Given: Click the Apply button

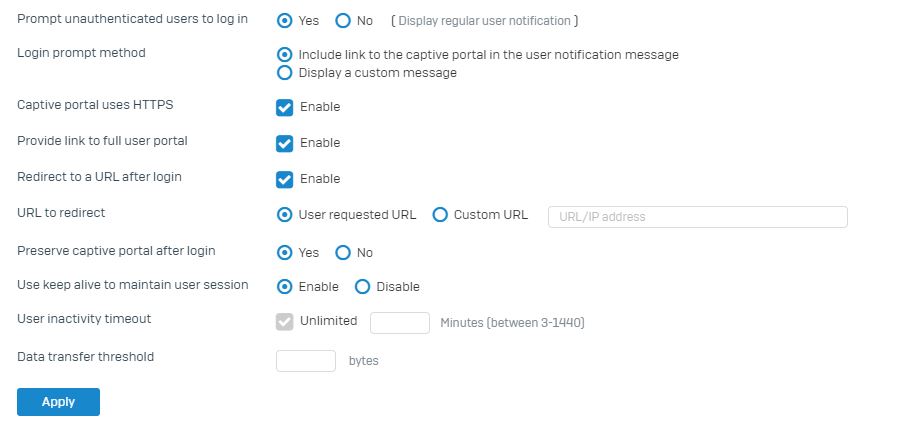Looking at the screenshot, I should 58,402.
